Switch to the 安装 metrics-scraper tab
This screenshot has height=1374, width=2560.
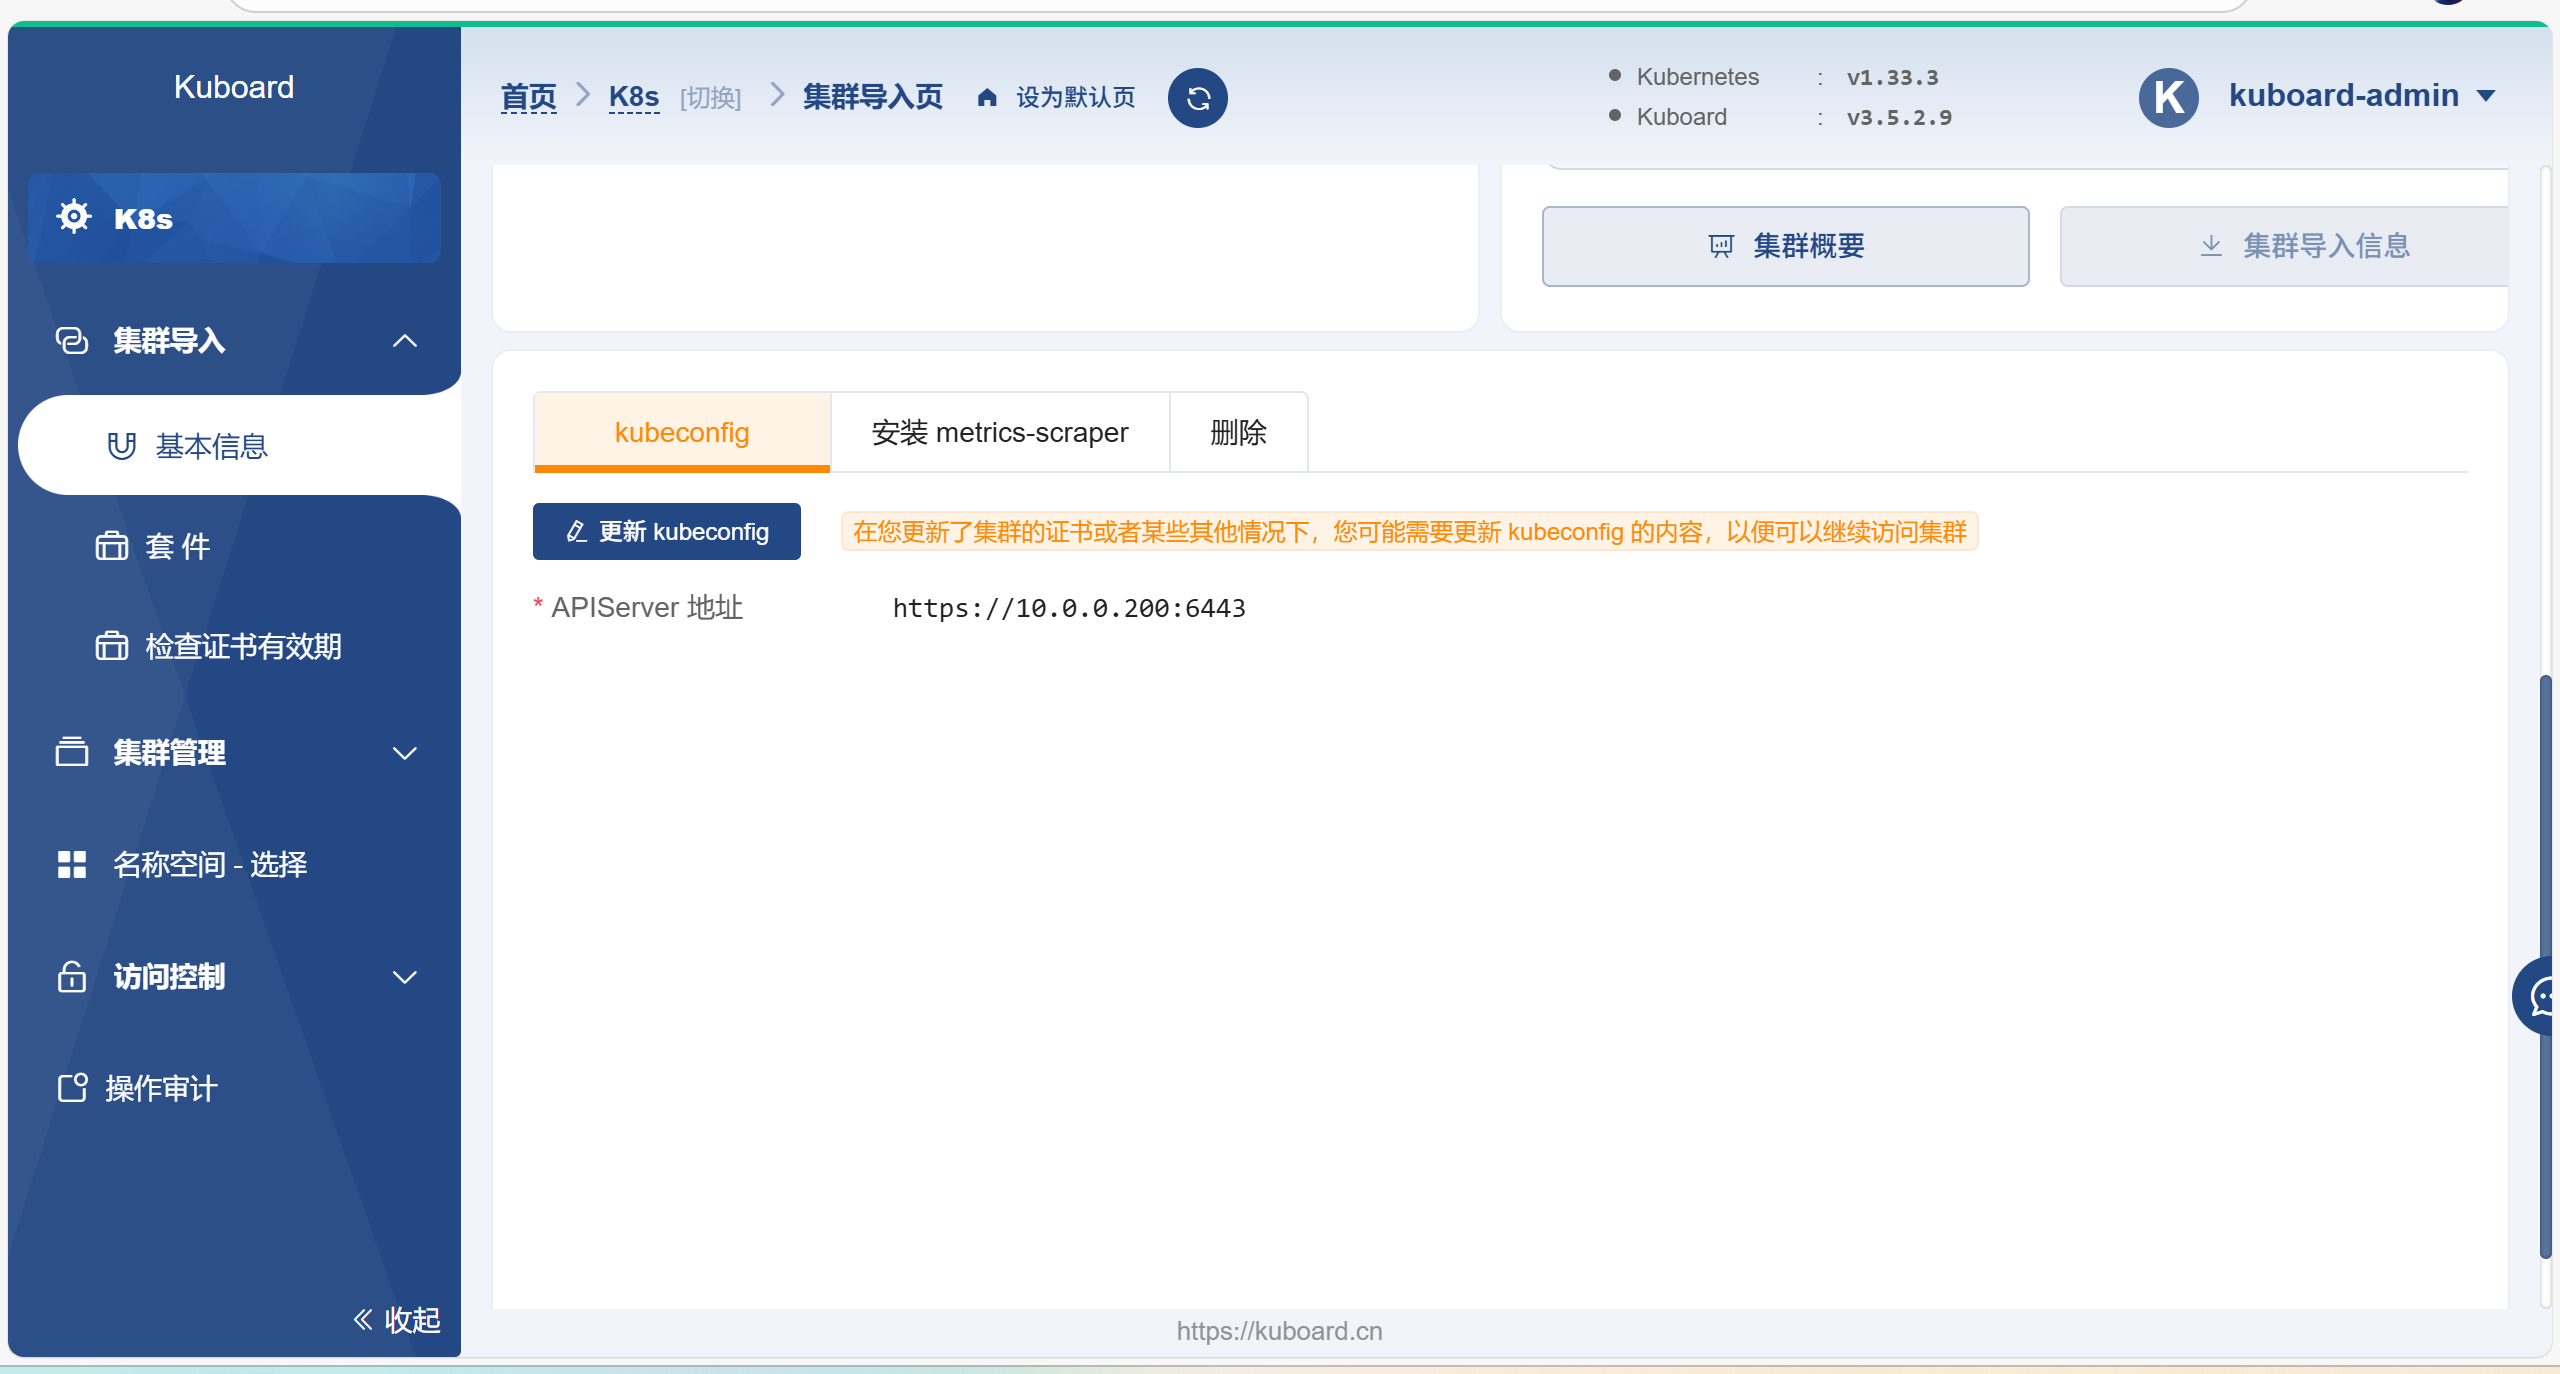click(x=999, y=432)
